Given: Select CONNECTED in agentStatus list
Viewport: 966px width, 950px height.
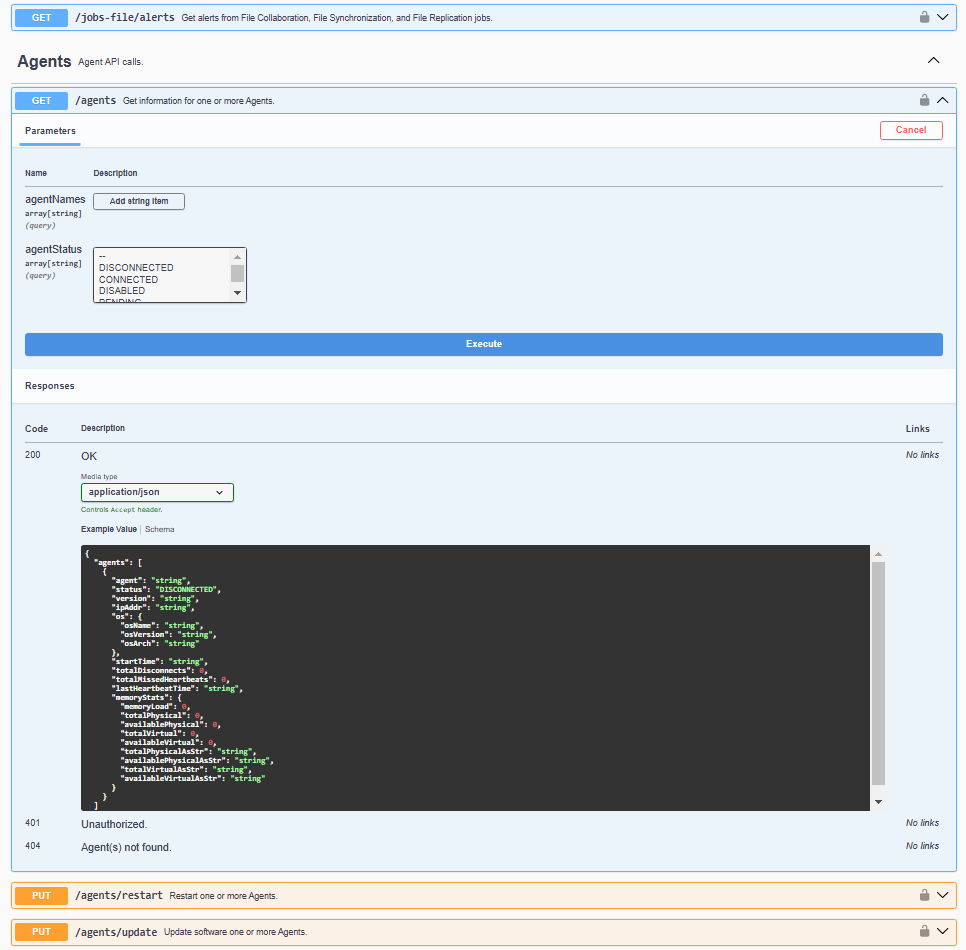Looking at the screenshot, I should click(128, 280).
